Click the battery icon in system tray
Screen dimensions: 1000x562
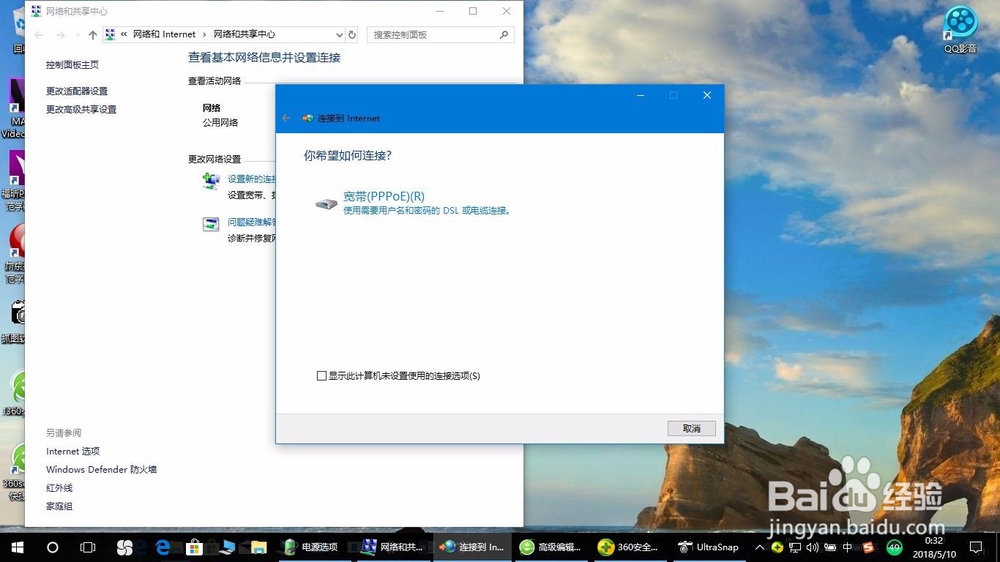click(x=830, y=547)
